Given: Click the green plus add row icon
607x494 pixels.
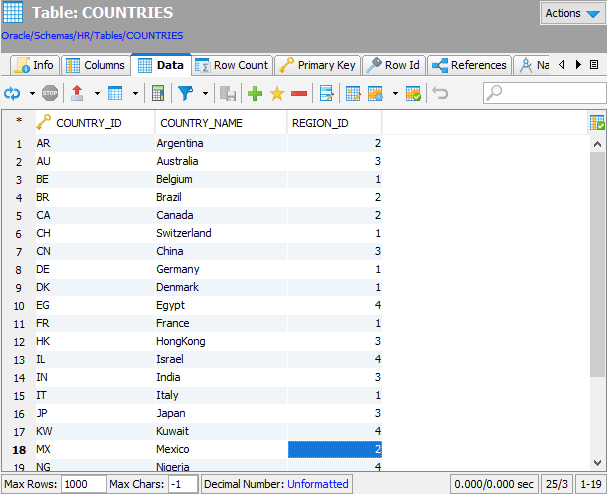Looking at the screenshot, I should point(254,93).
